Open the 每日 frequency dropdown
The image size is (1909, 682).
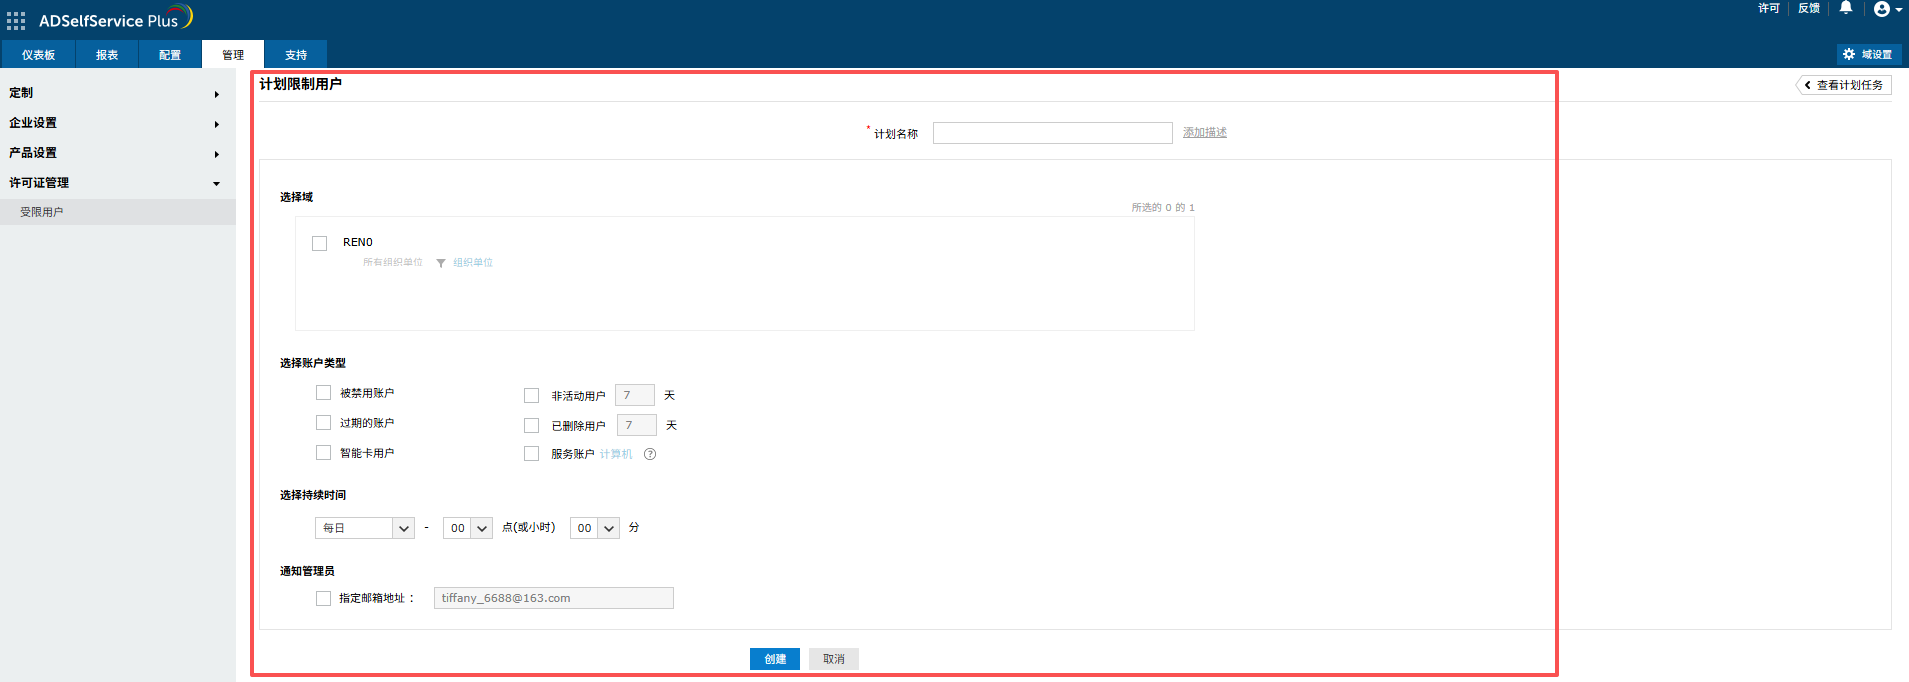[x=364, y=528]
